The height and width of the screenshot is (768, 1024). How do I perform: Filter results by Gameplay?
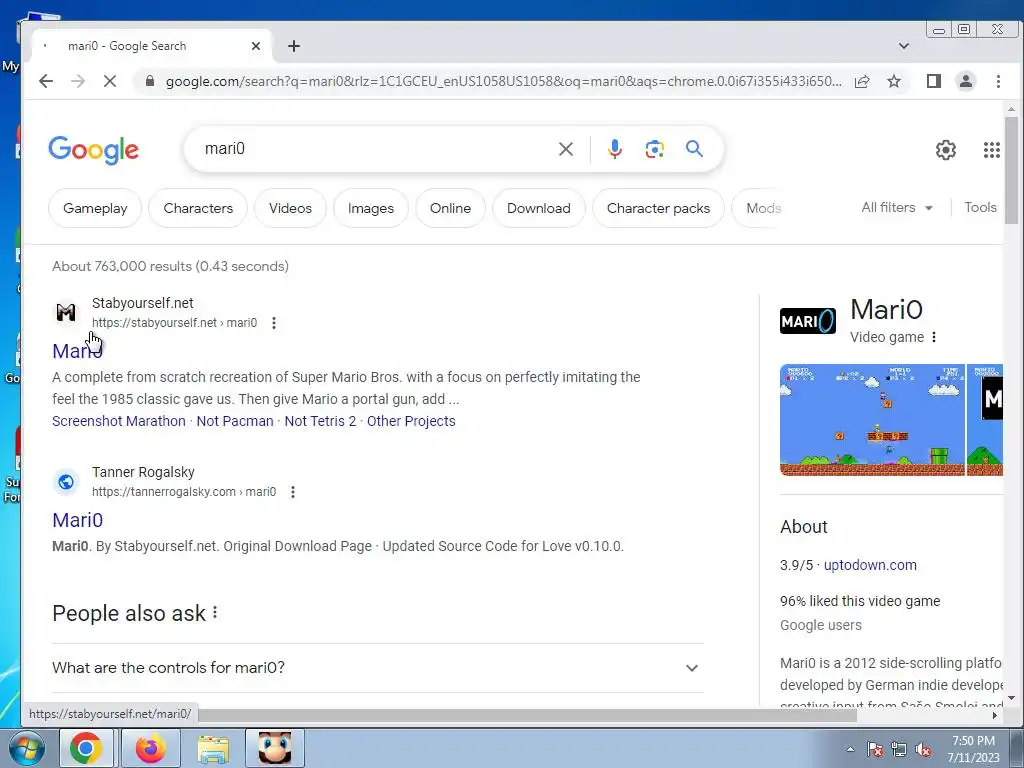(95, 208)
